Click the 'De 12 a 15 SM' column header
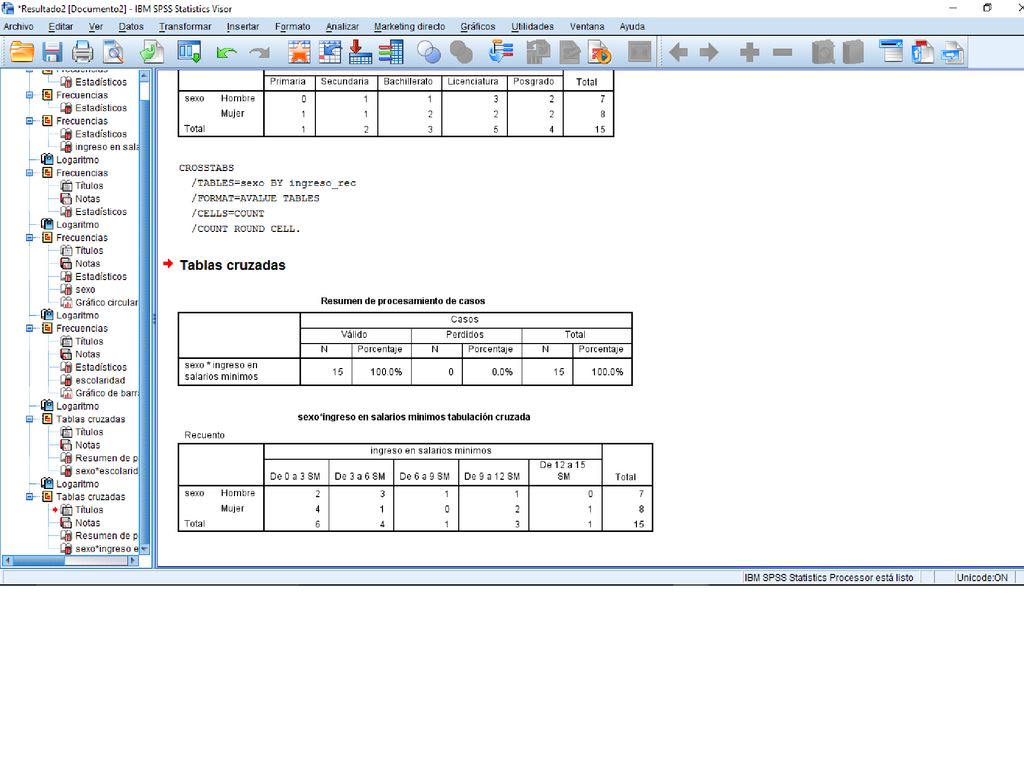 click(x=562, y=470)
